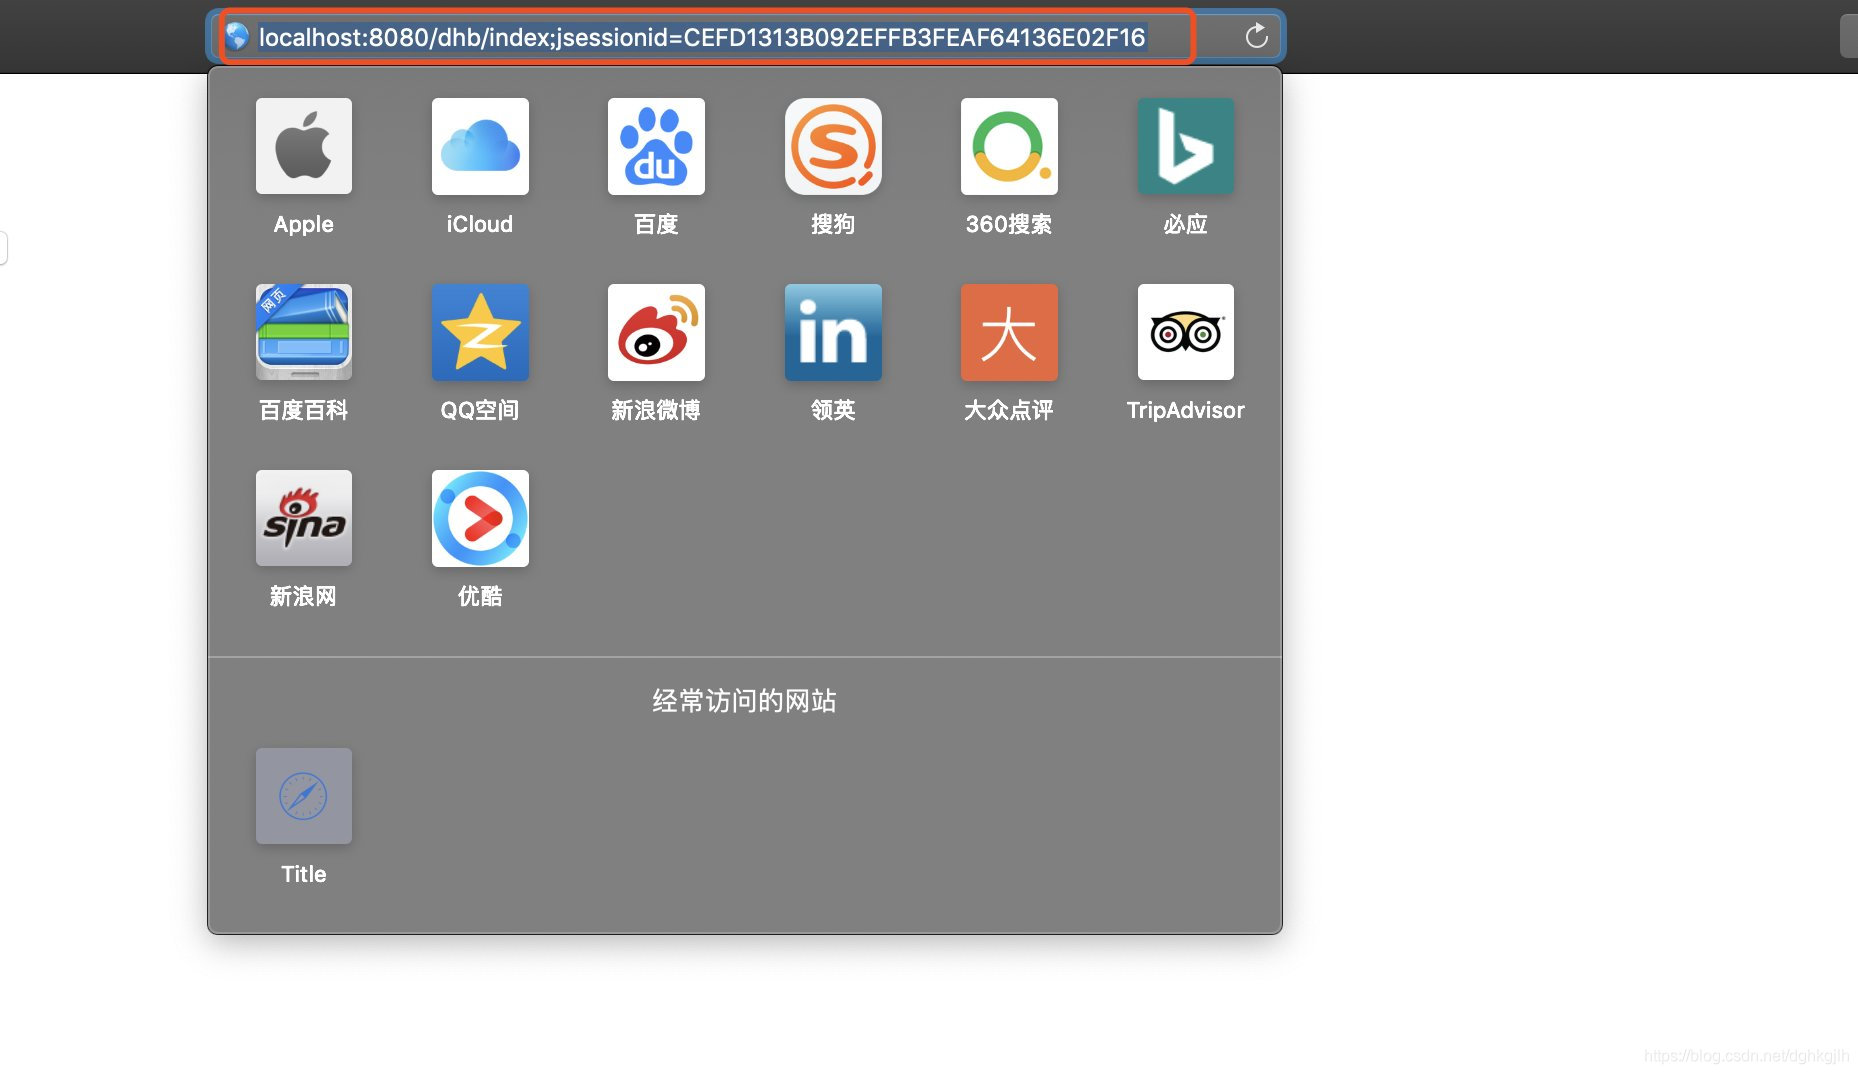Screen dimensions: 1858x1074
Task: Open the Apple favorite
Action: 304,146
